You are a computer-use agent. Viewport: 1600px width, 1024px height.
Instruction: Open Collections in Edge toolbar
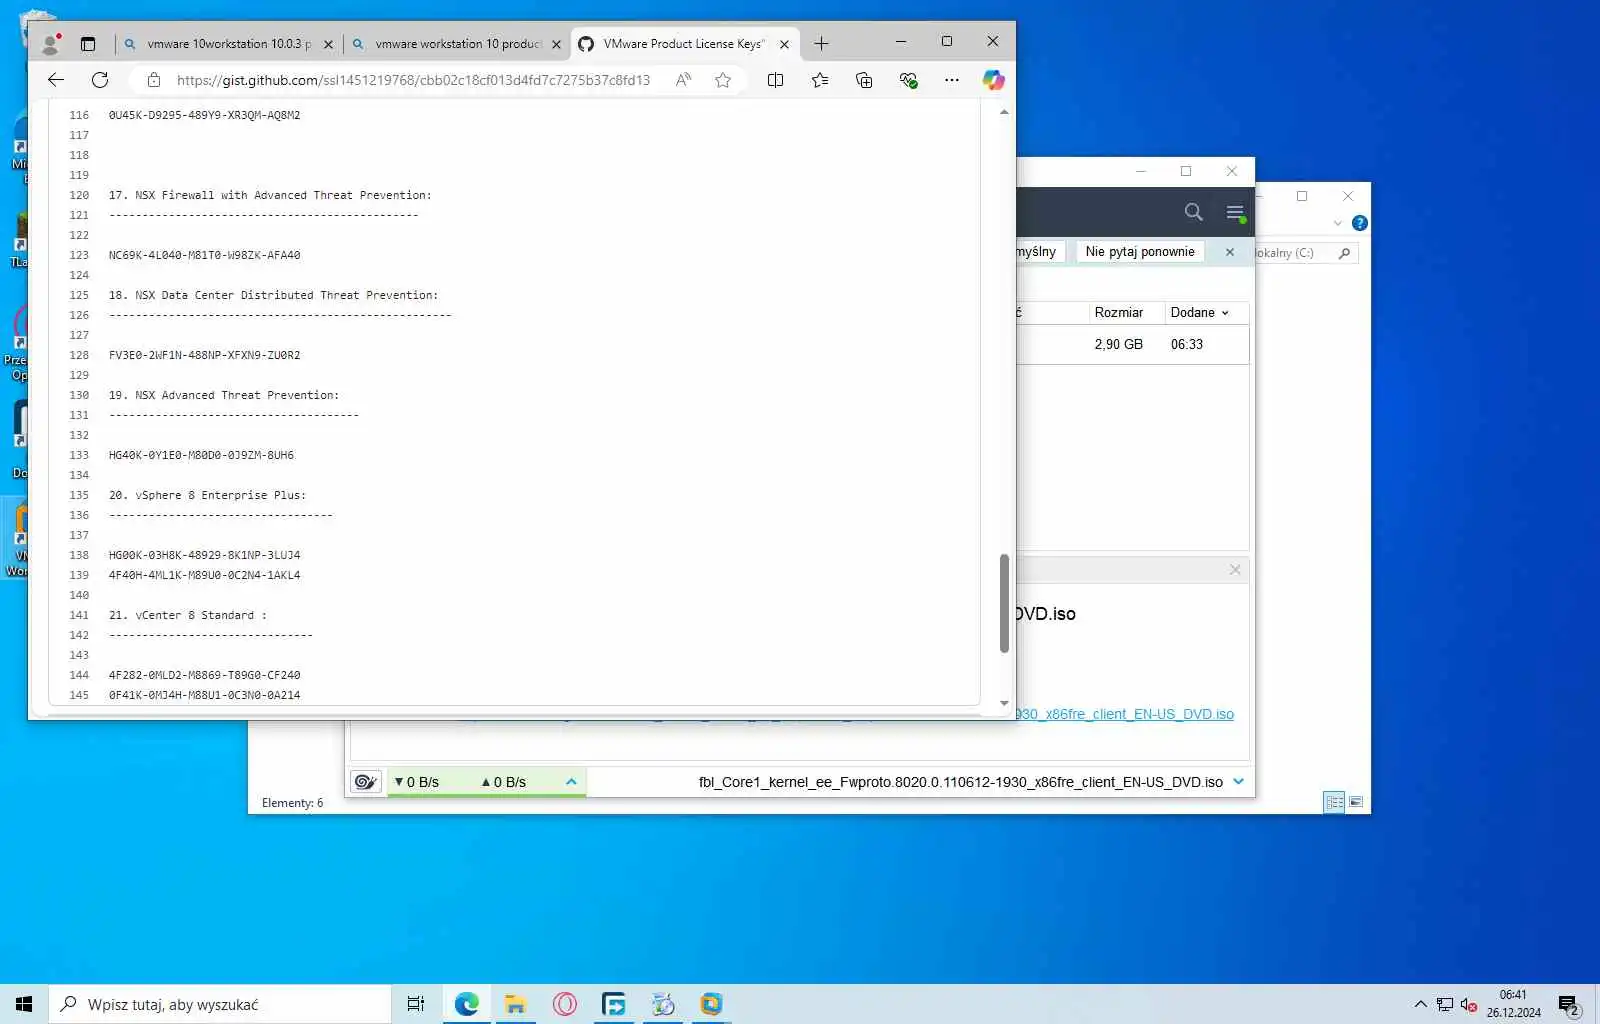864,80
